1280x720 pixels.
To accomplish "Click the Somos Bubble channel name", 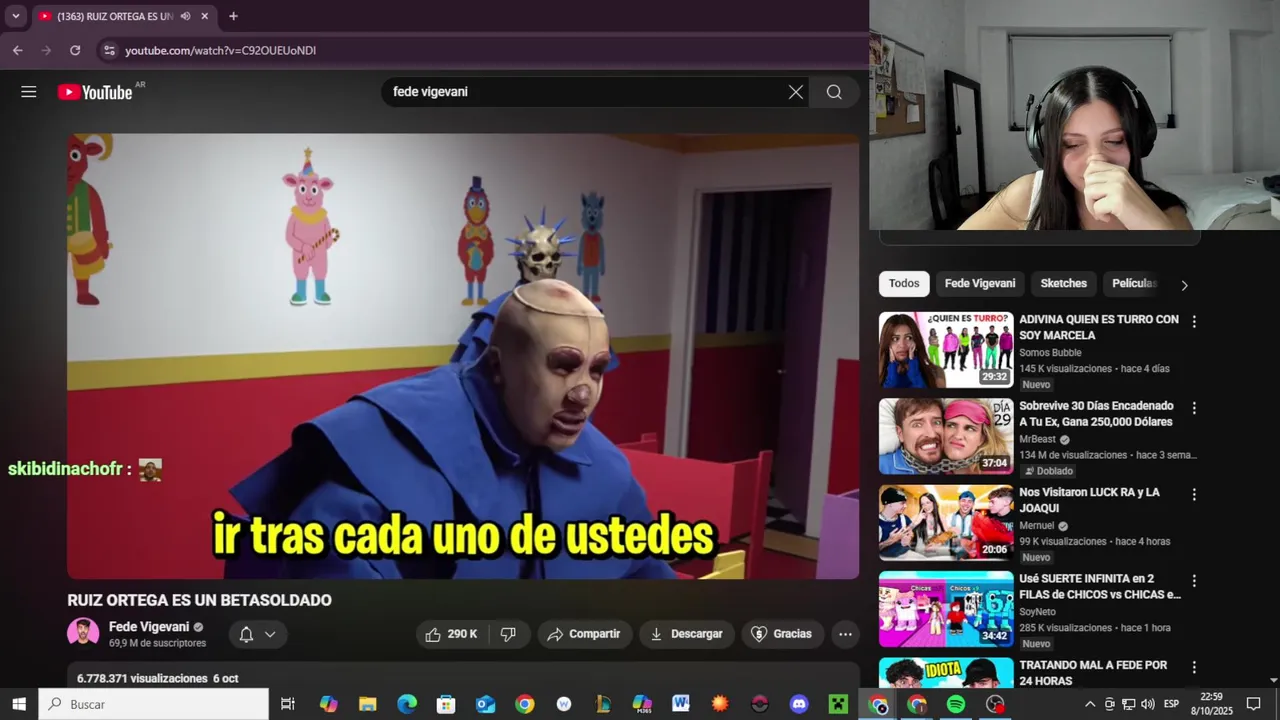I will [x=1050, y=353].
